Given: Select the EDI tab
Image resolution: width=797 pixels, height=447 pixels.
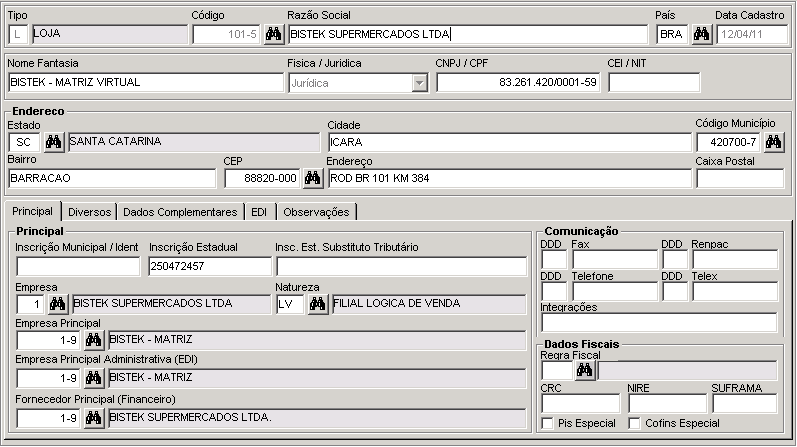Looking at the screenshot, I should click(259, 212).
